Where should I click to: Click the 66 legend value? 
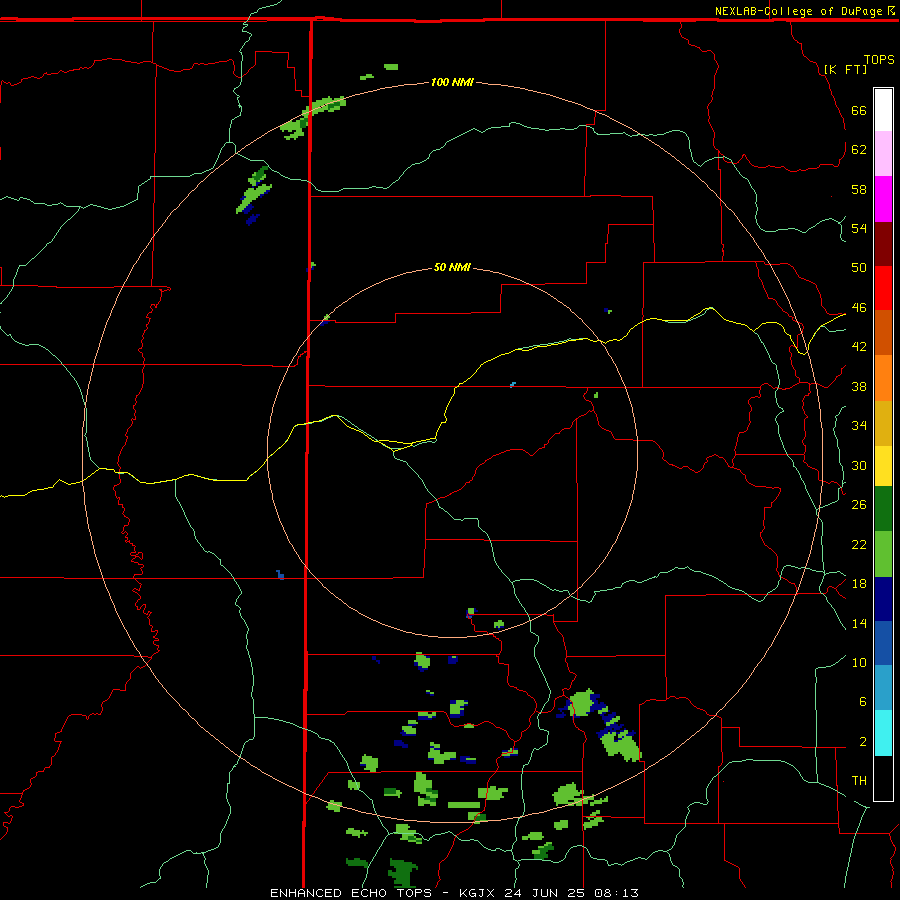[x=859, y=110]
